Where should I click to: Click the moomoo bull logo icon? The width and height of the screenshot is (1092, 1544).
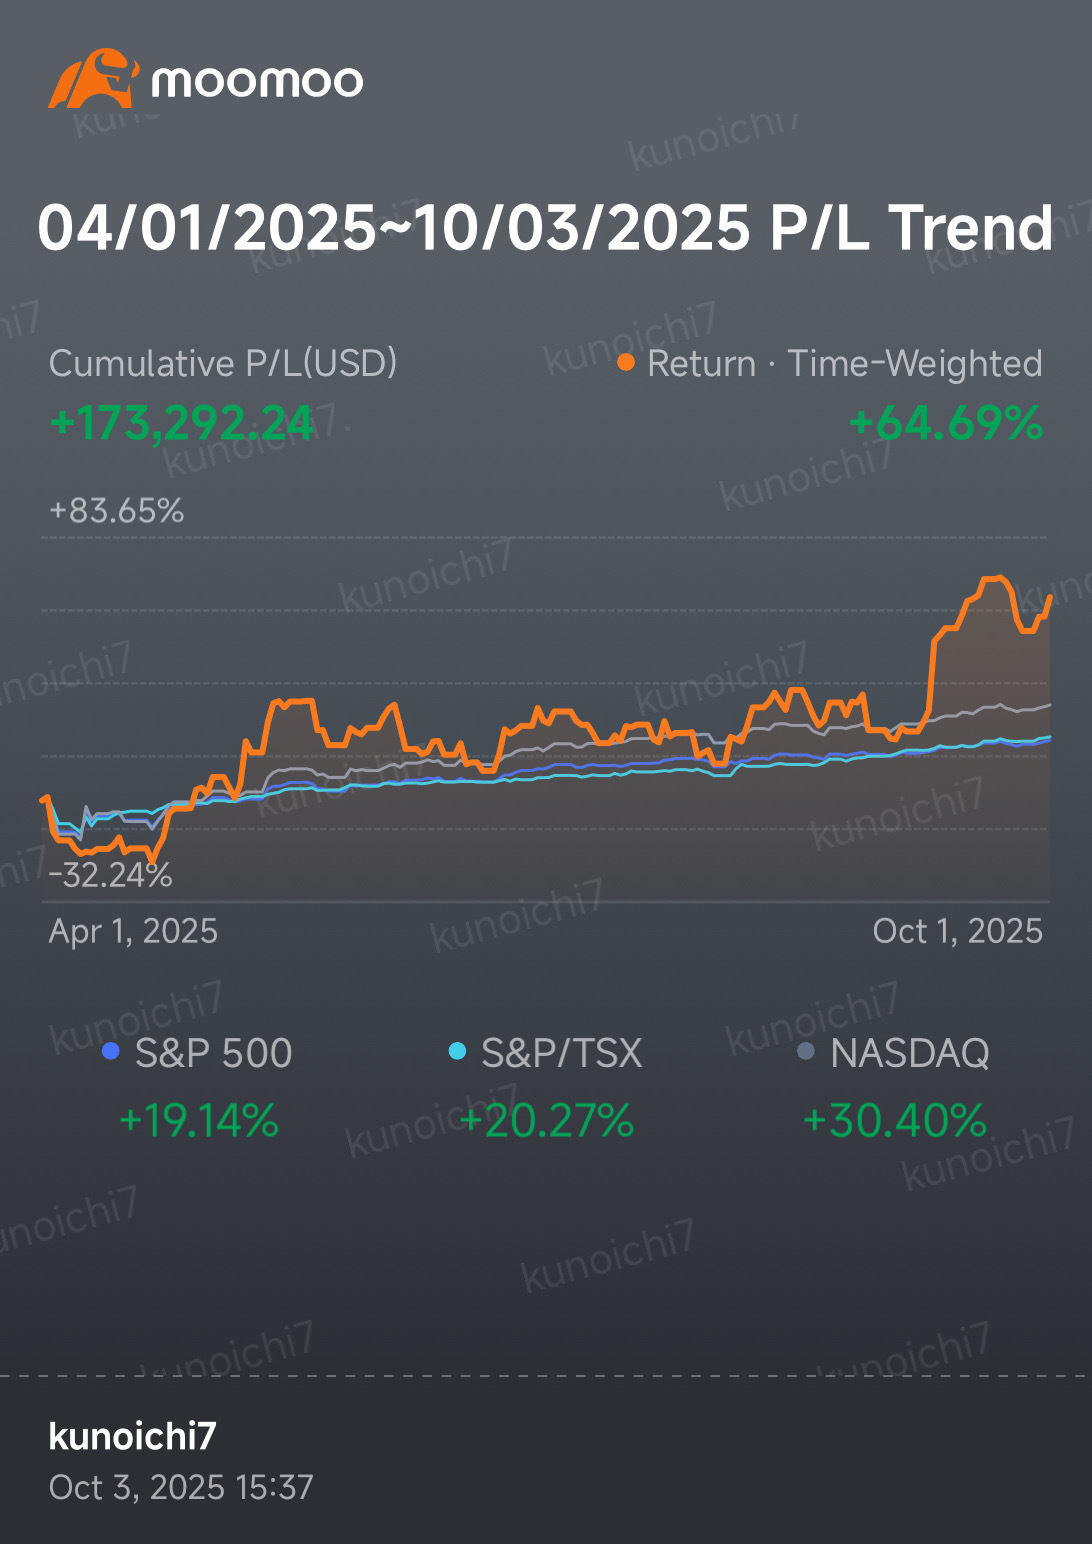click(92, 79)
